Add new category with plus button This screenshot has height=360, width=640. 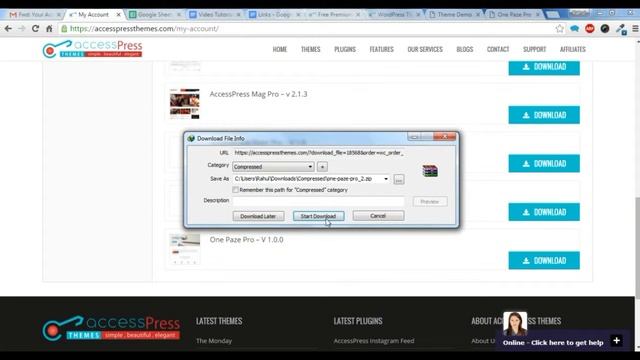pos(322,167)
